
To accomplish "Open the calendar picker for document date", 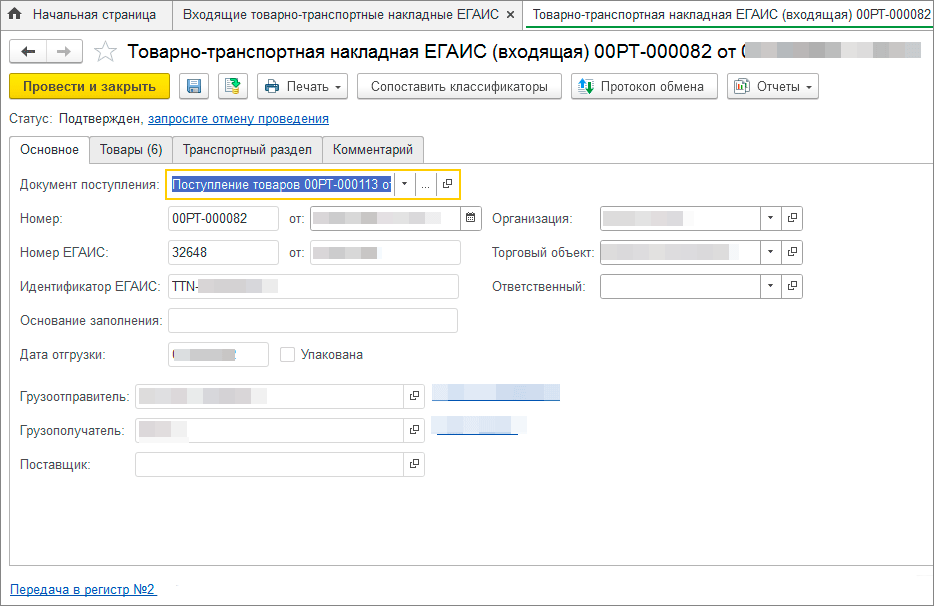I will 471,218.
